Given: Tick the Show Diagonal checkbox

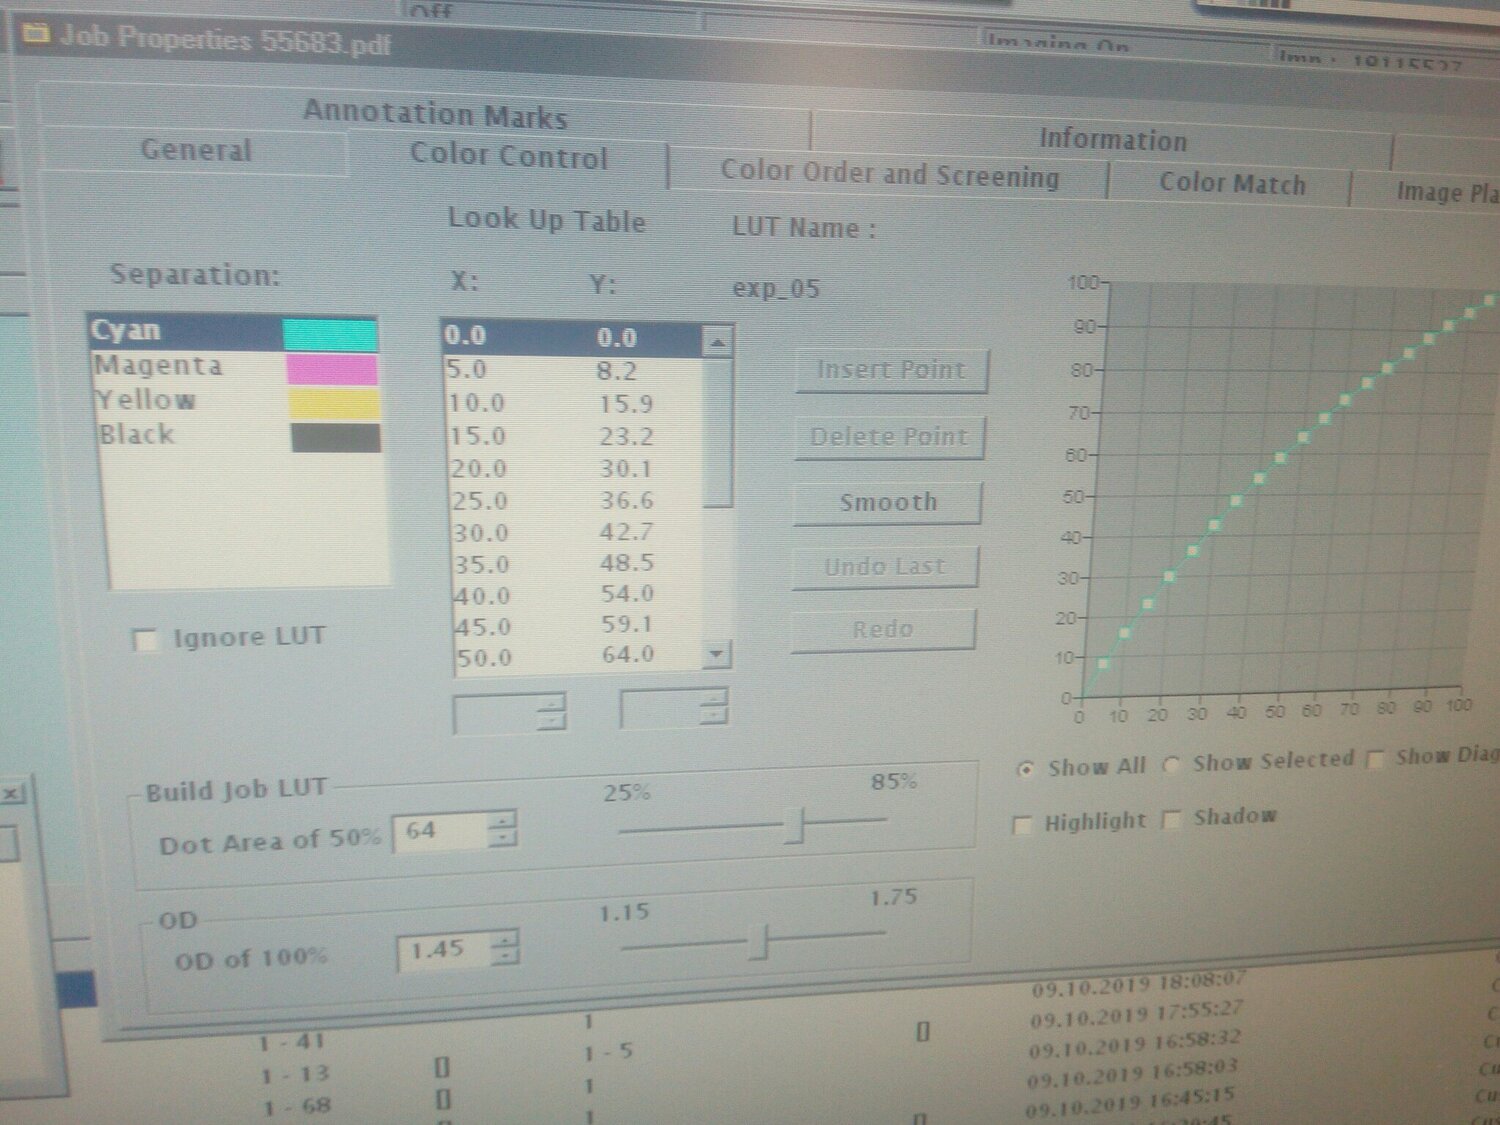Looking at the screenshot, I should [1375, 759].
